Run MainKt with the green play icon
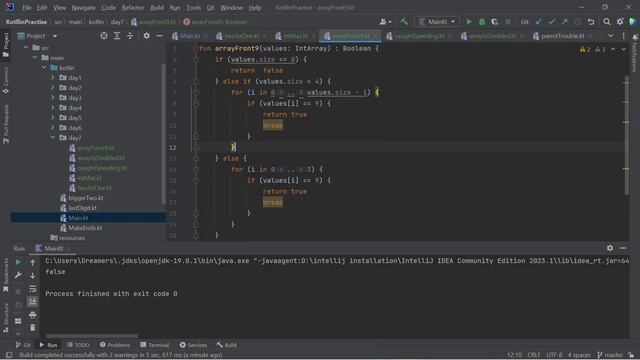The height and width of the screenshot is (360, 640). click(x=469, y=22)
